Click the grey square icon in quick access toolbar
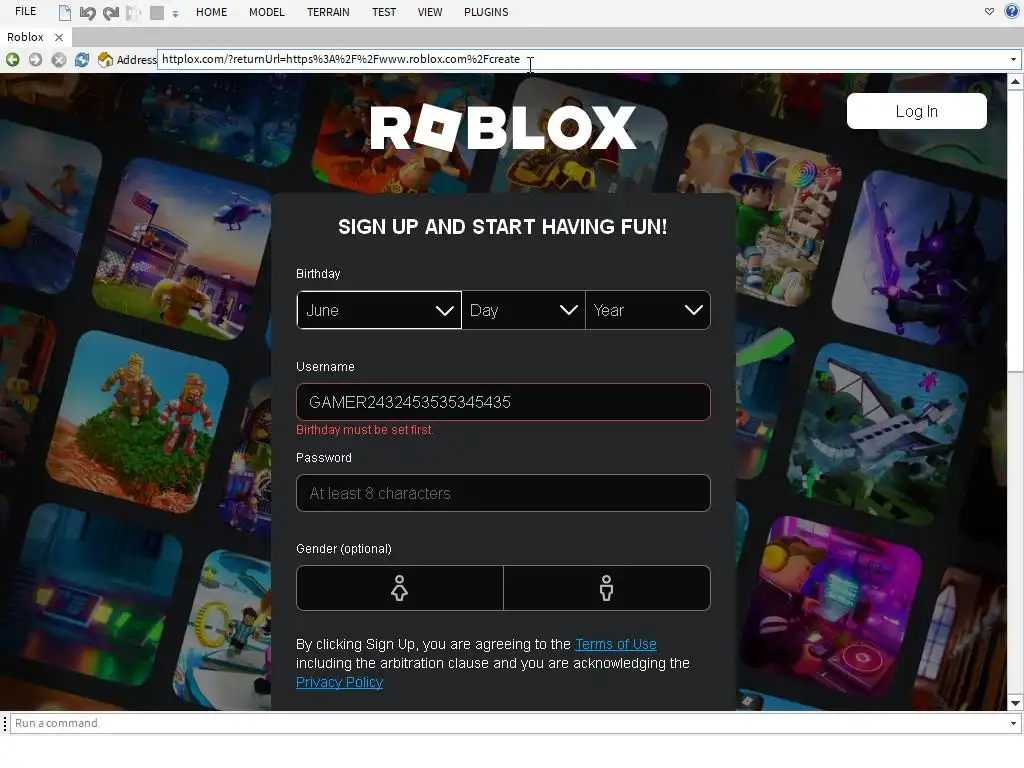 [x=157, y=12]
